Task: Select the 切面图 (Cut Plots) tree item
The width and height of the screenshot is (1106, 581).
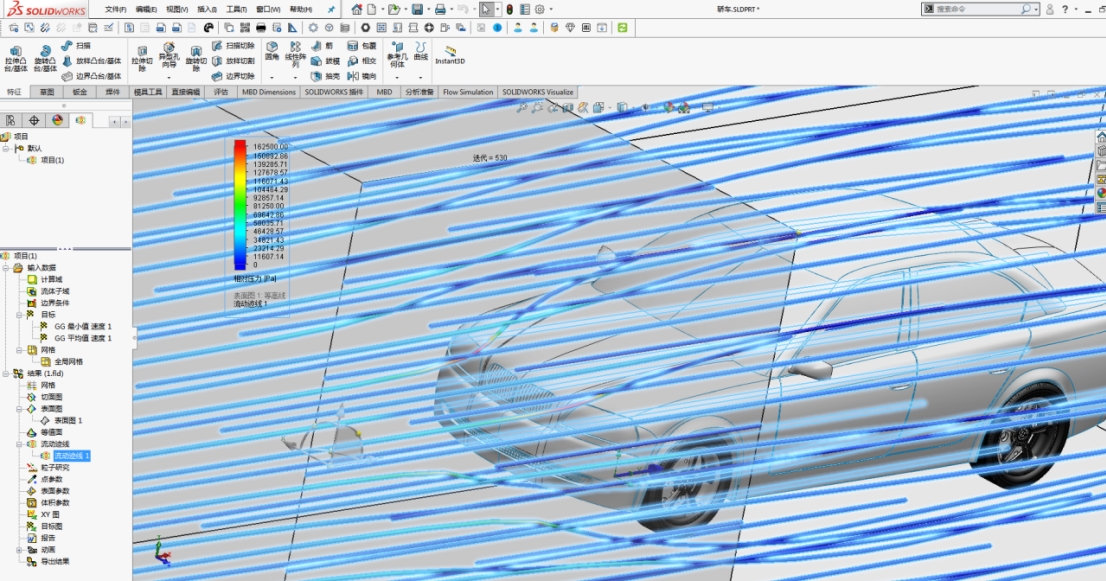Action: click(51, 397)
